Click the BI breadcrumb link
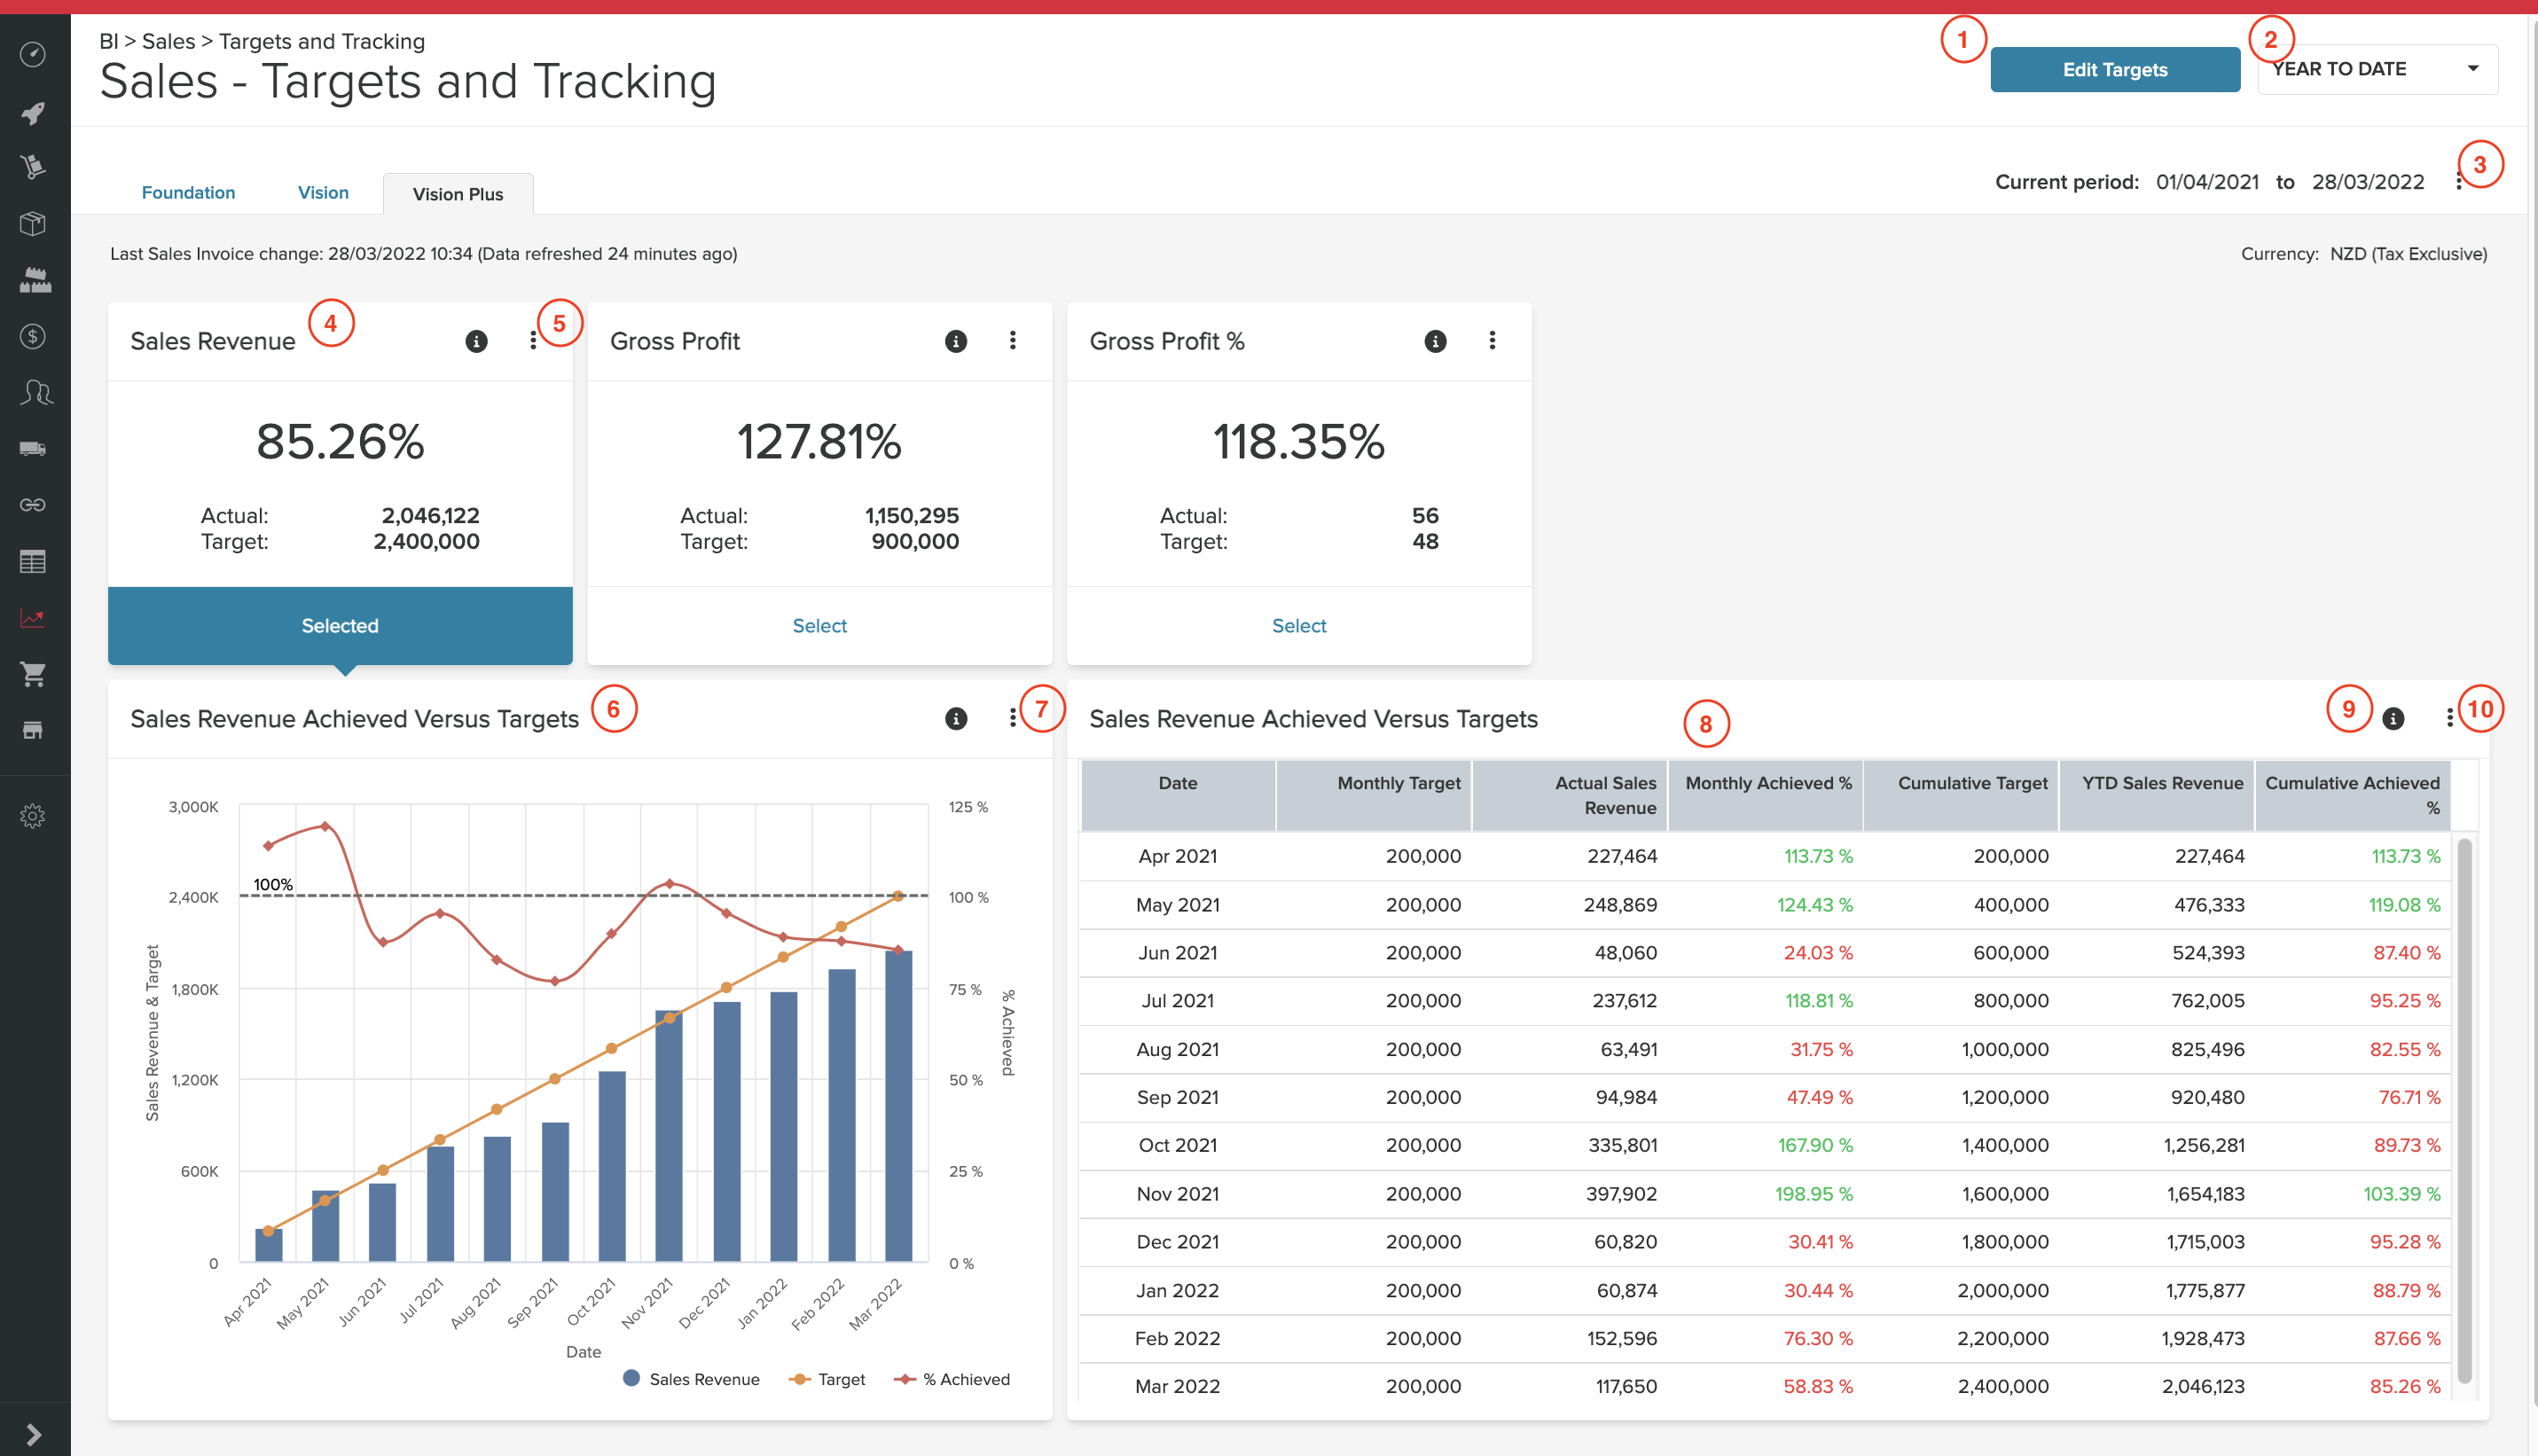 [x=109, y=42]
